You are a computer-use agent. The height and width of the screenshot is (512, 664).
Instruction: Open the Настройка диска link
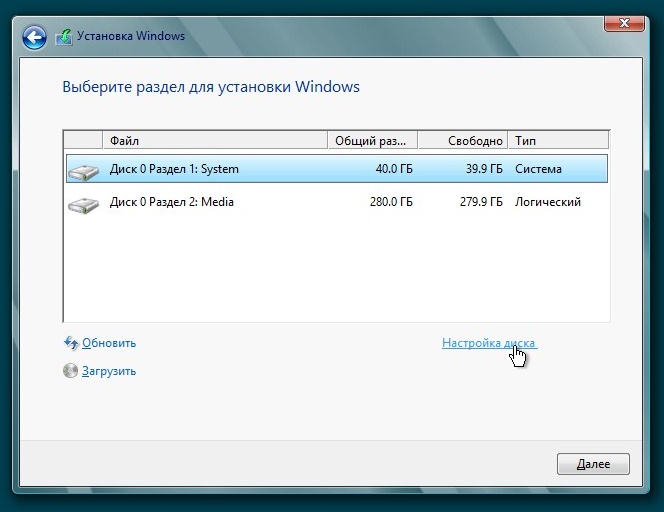click(x=488, y=343)
